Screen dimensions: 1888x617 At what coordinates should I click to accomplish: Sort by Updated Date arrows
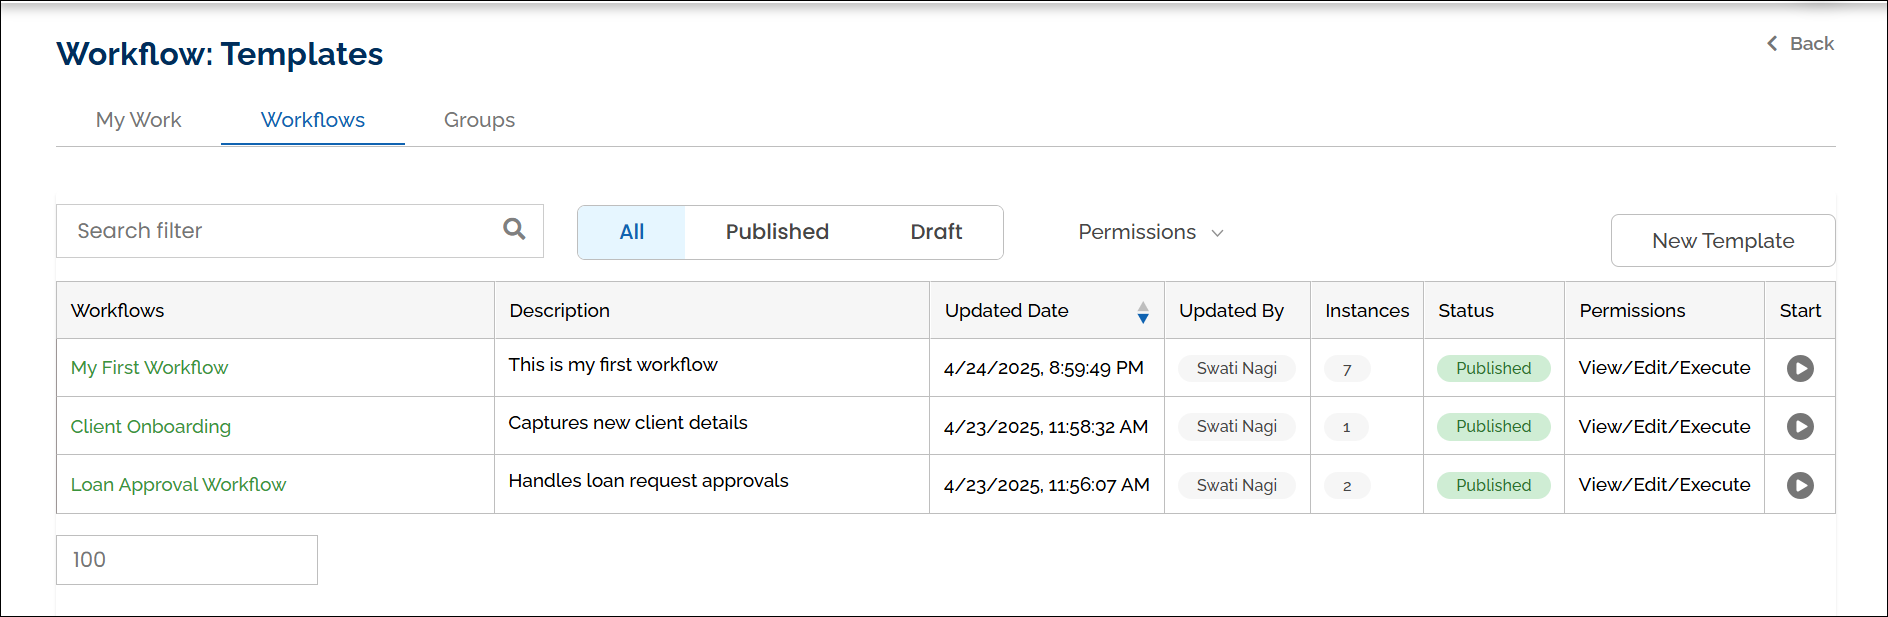pyautogui.click(x=1142, y=312)
